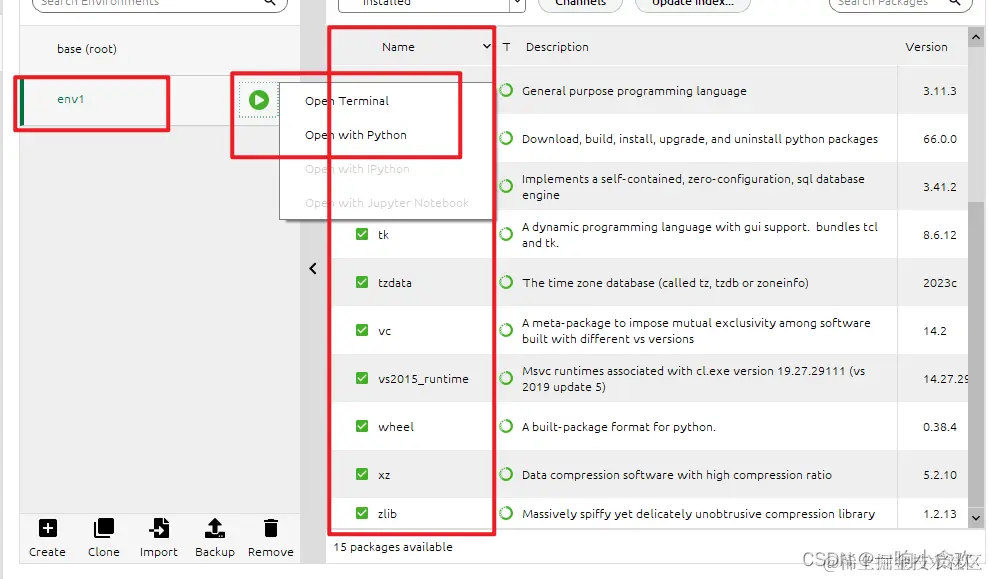The height and width of the screenshot is (579, 989).
Task: Uncheck the tzdata package checkbox
Action: [362, 282]
